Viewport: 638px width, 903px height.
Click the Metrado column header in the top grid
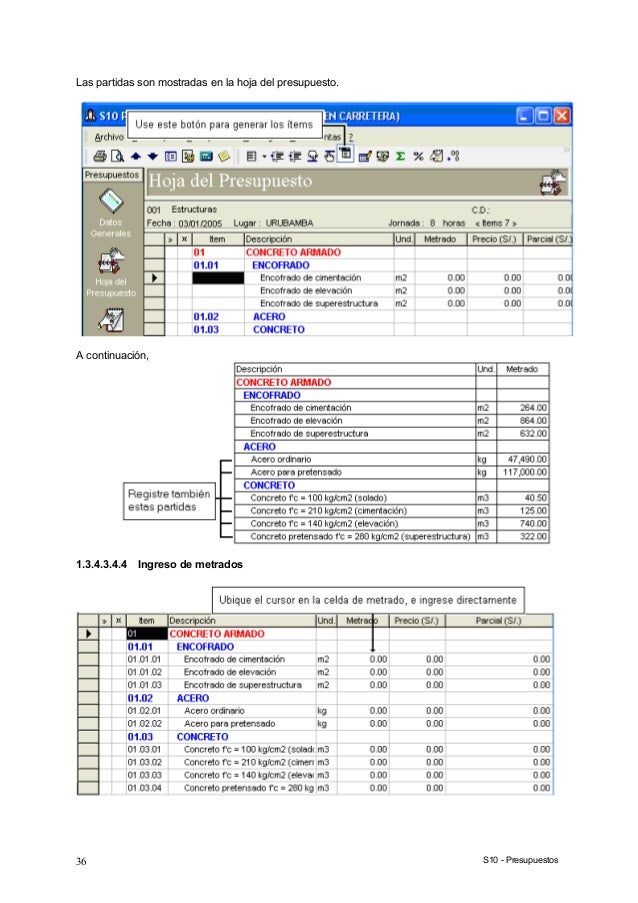tap(440, 239)
